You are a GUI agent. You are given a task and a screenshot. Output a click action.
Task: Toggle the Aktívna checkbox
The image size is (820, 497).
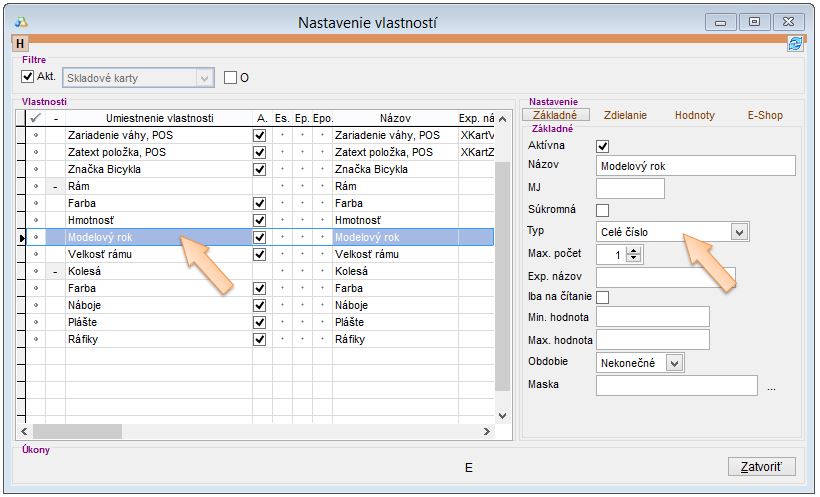[602, 146]
